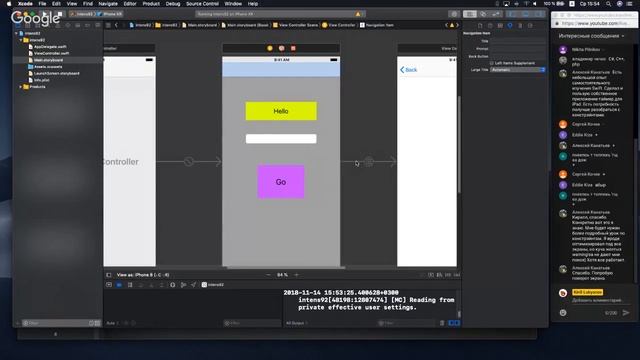Viewport: 640px width, 360px height.
Task: Open the Library button in toolbar
Action: pyautogui.click(x=454, y=14)
